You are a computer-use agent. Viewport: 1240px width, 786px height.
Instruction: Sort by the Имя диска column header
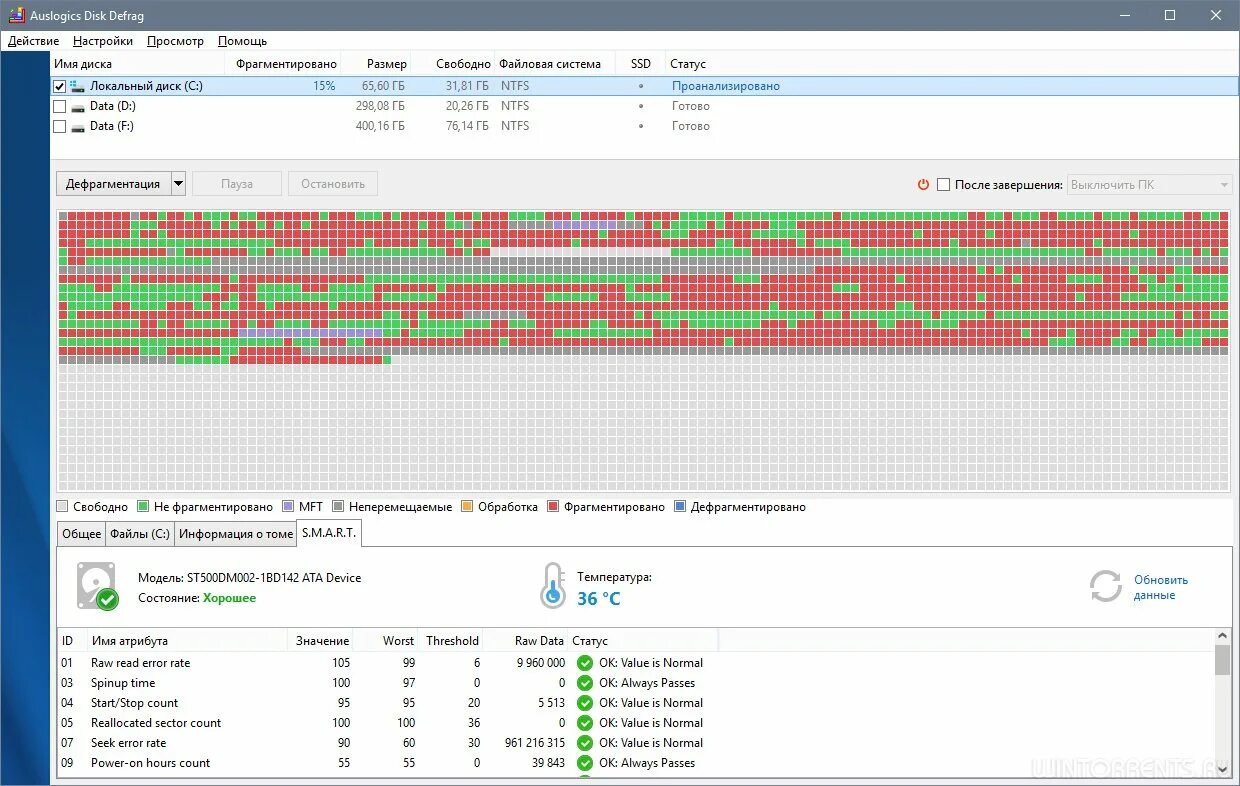pyautogui.click(x=140, y=64)
